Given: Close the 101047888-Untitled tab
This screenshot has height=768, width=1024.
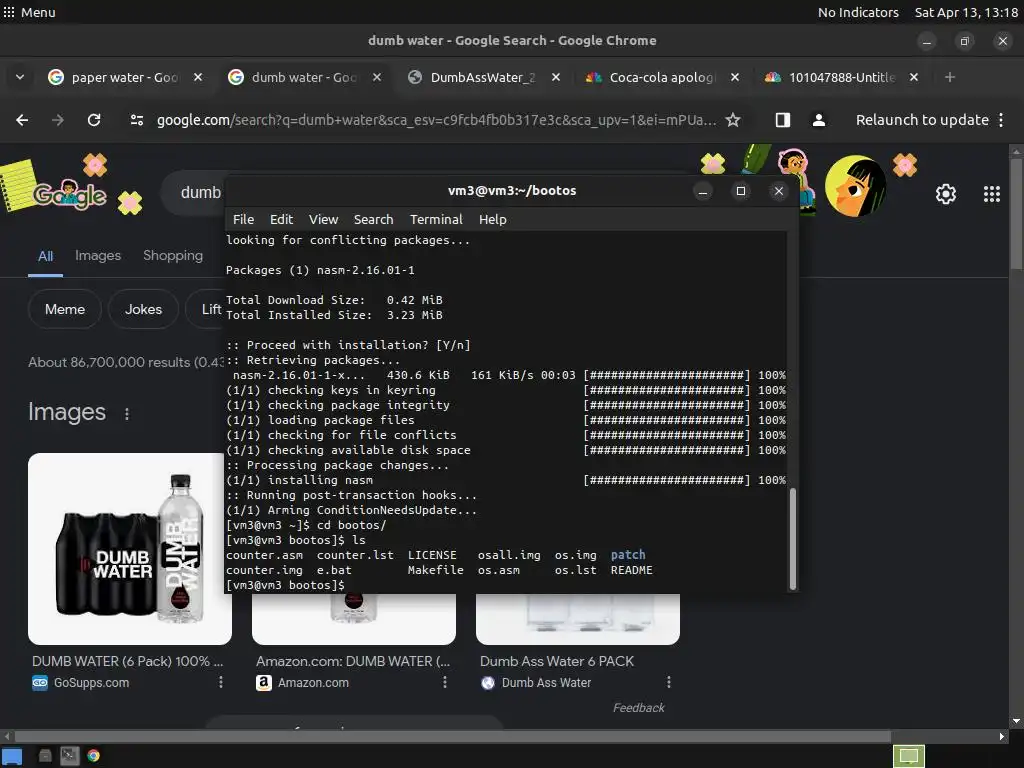Looking at the screenshot, I should pos(914,77).
